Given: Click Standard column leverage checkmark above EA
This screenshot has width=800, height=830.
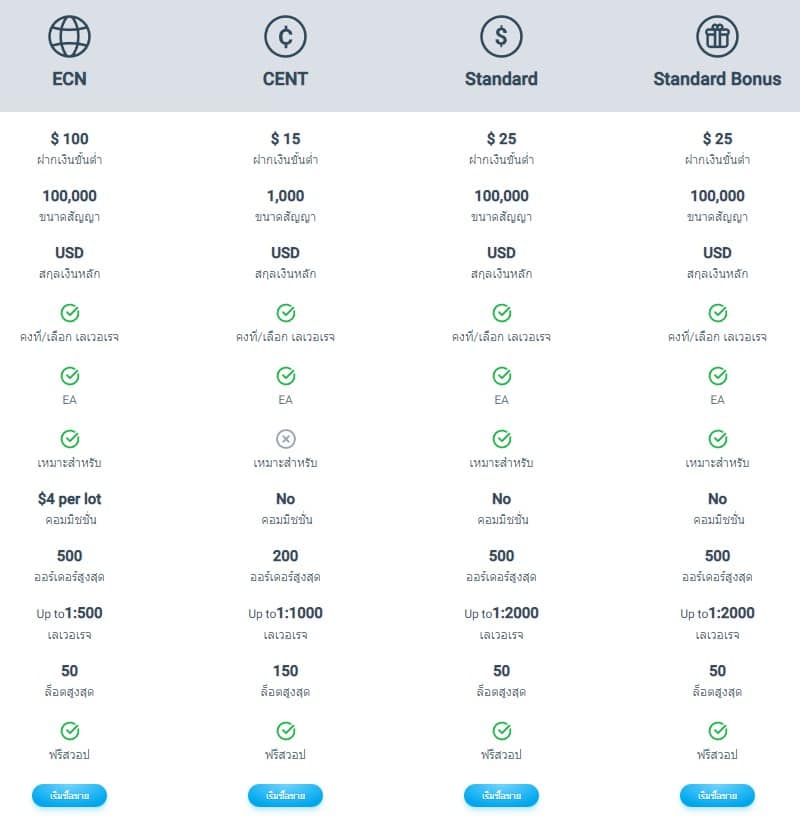Looking at the screenshot, I should 502,313.
